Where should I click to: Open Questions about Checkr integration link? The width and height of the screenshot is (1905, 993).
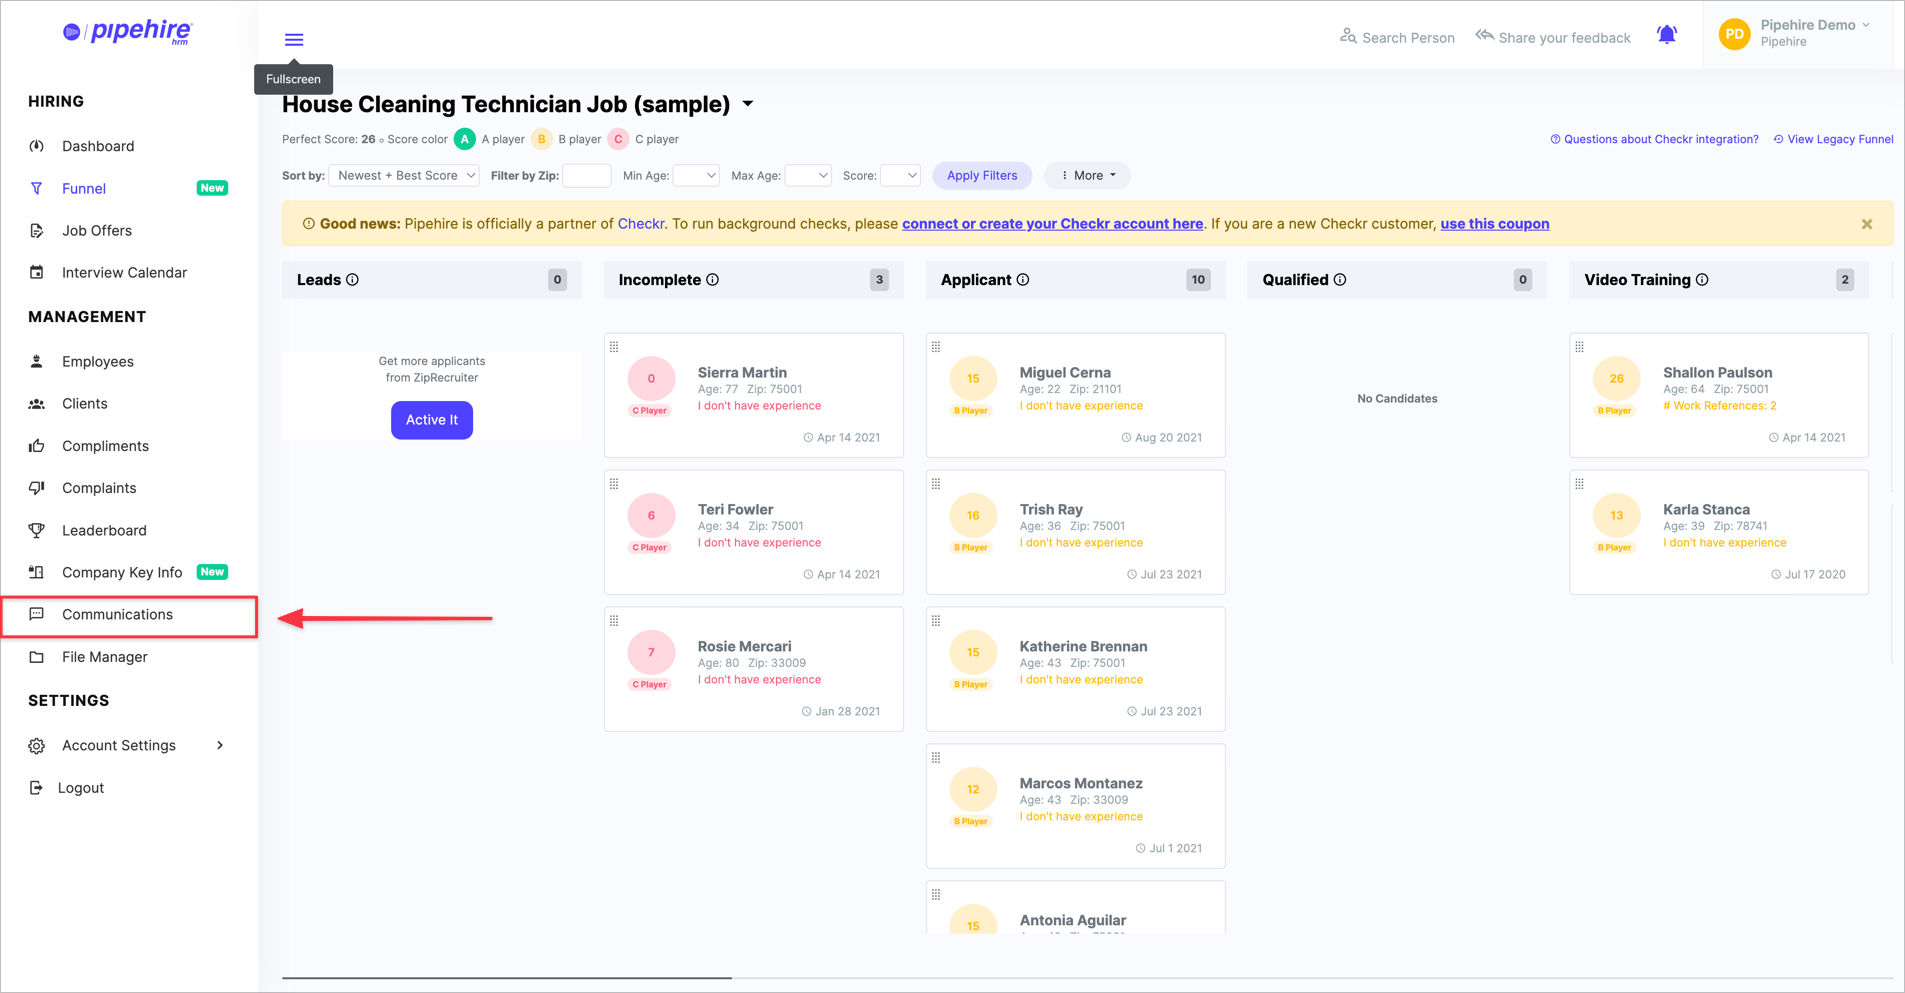[1654, 140]
